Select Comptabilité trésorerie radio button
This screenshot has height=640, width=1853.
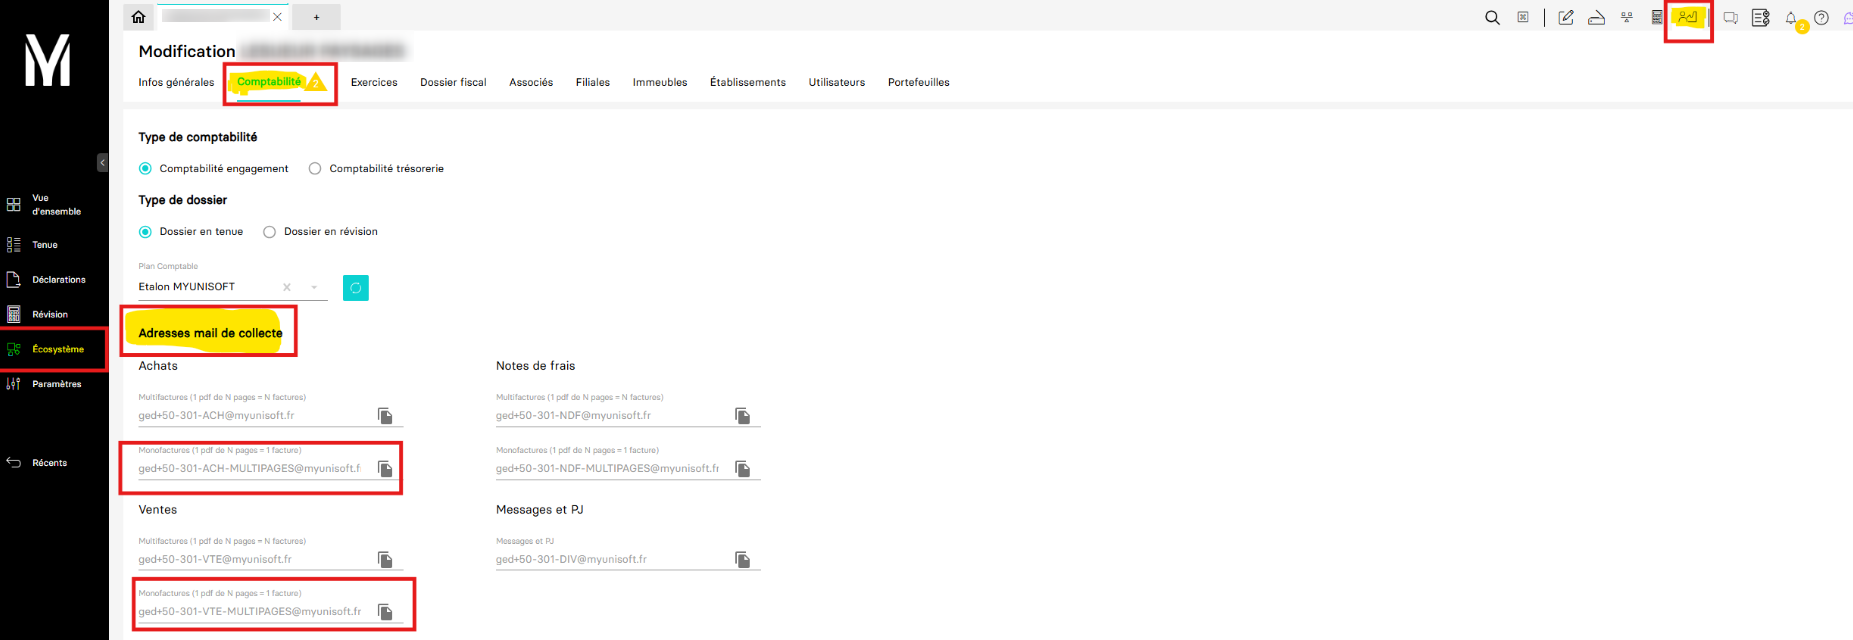click(315, 169)
